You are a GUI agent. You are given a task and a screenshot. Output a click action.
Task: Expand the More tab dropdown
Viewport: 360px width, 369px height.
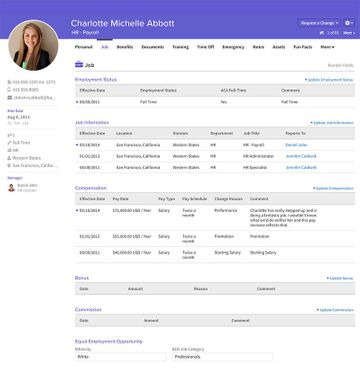coord(327,47)
